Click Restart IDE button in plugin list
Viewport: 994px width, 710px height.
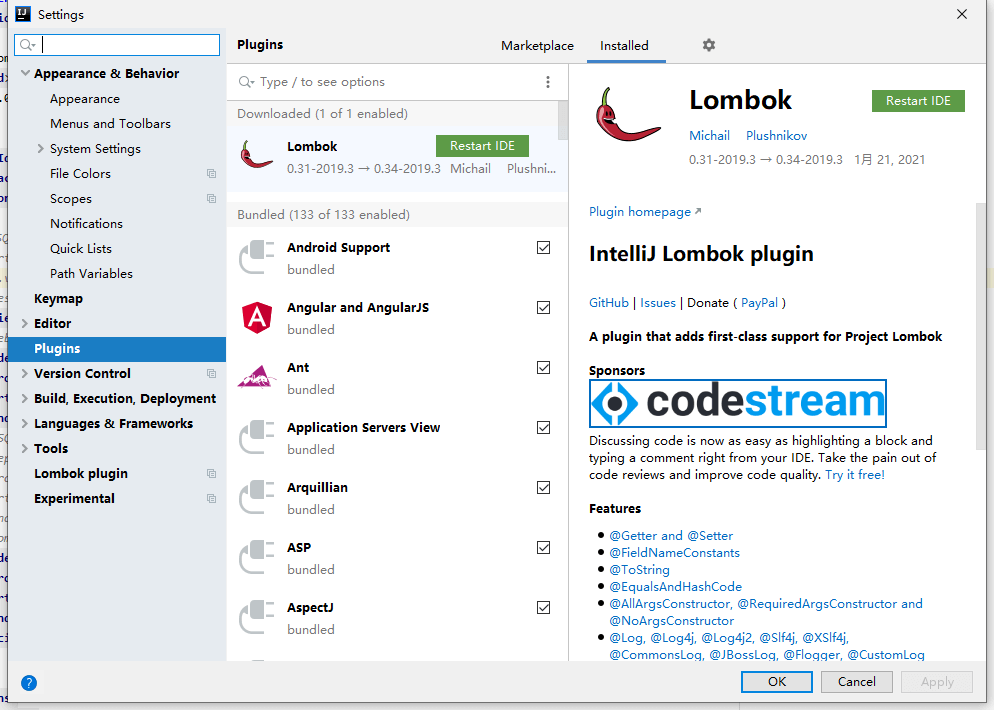coord(482,146)
